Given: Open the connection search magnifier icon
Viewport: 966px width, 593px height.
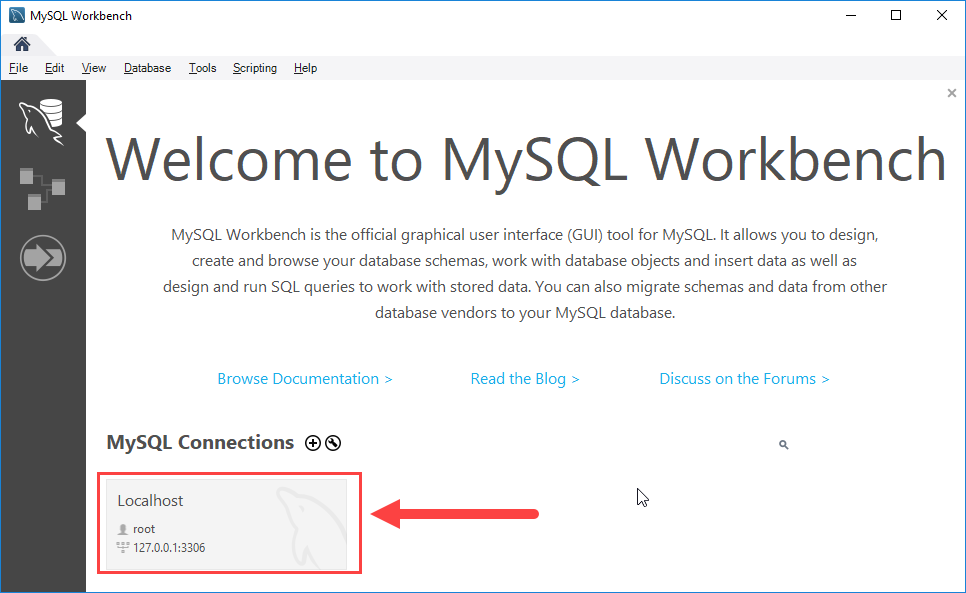Looking at the screenshot, I should [x=783, y=444].
